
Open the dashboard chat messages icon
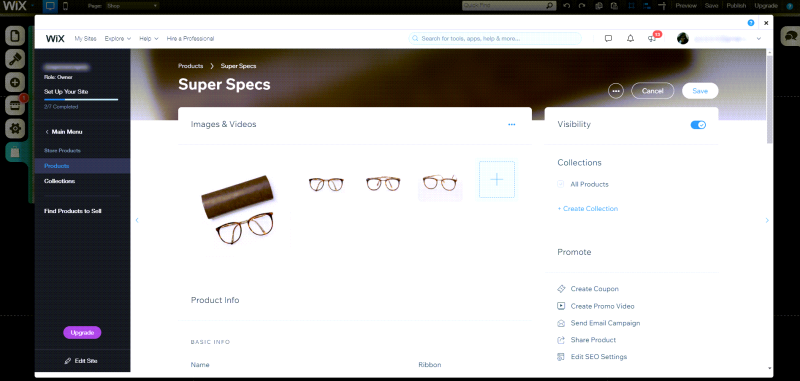coord(608,38)
